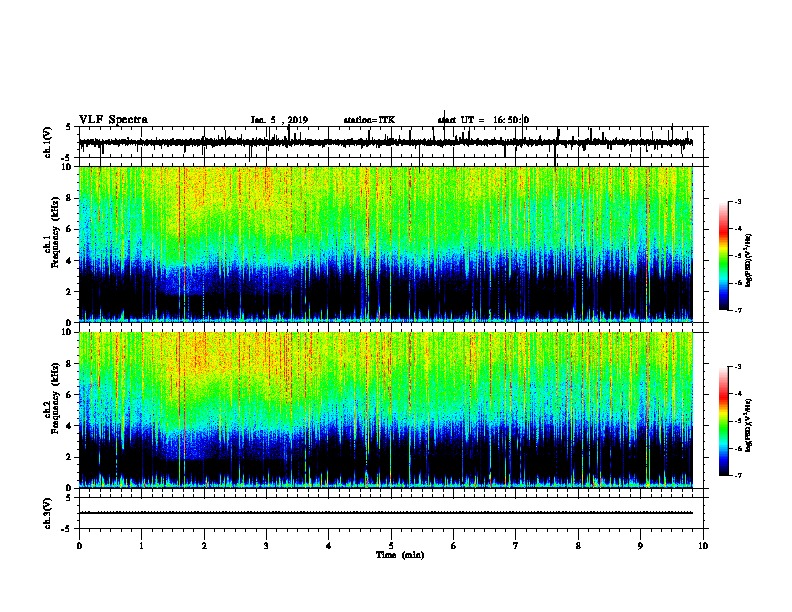Click the "4" tick on the time axis

pyautogui.click(x=329, y=546)
